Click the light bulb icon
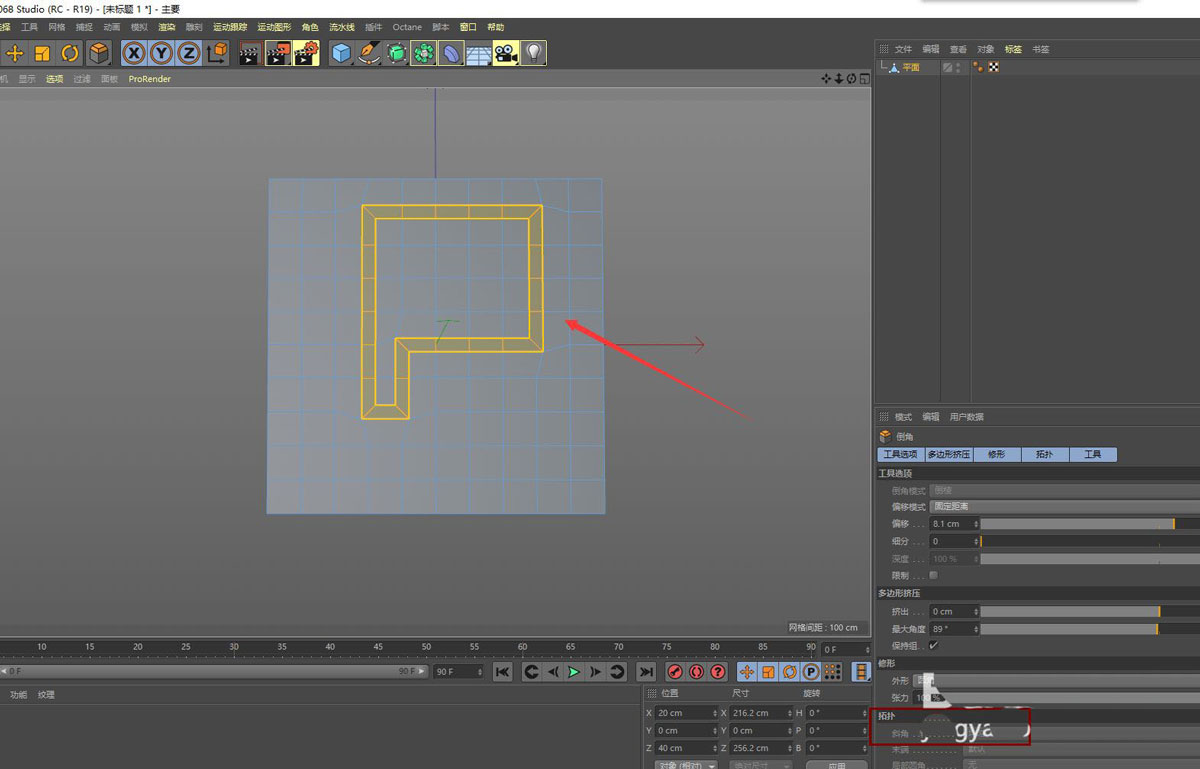This screenshot has height=769, width=1200. [534, 53]
